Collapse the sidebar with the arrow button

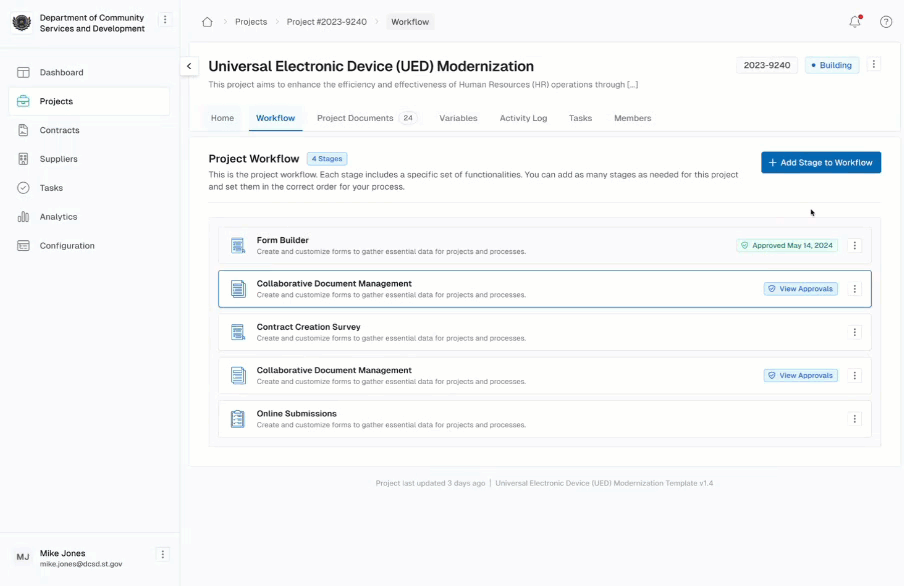pyautogui.click(x=189, y=66)
